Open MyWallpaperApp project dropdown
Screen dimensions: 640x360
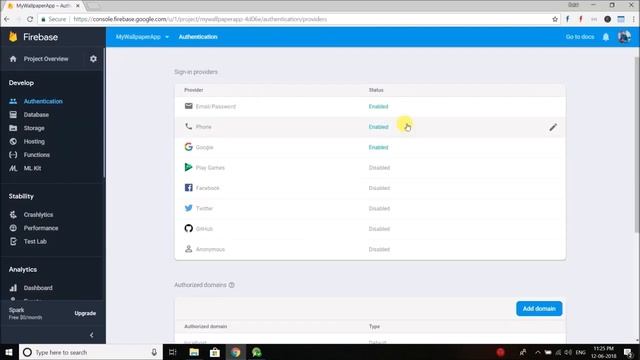coord(142,37)
